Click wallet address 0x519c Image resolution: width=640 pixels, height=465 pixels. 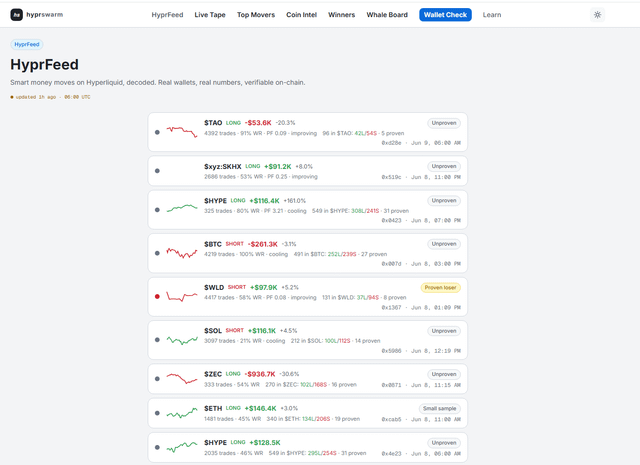click(391, 177)
